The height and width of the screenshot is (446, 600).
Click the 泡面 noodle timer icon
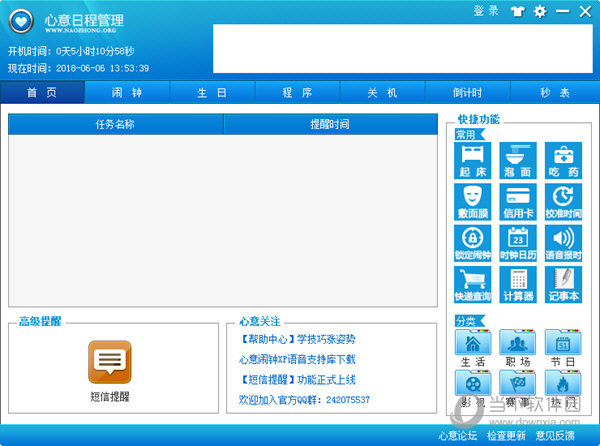click(x=518, y=161)
